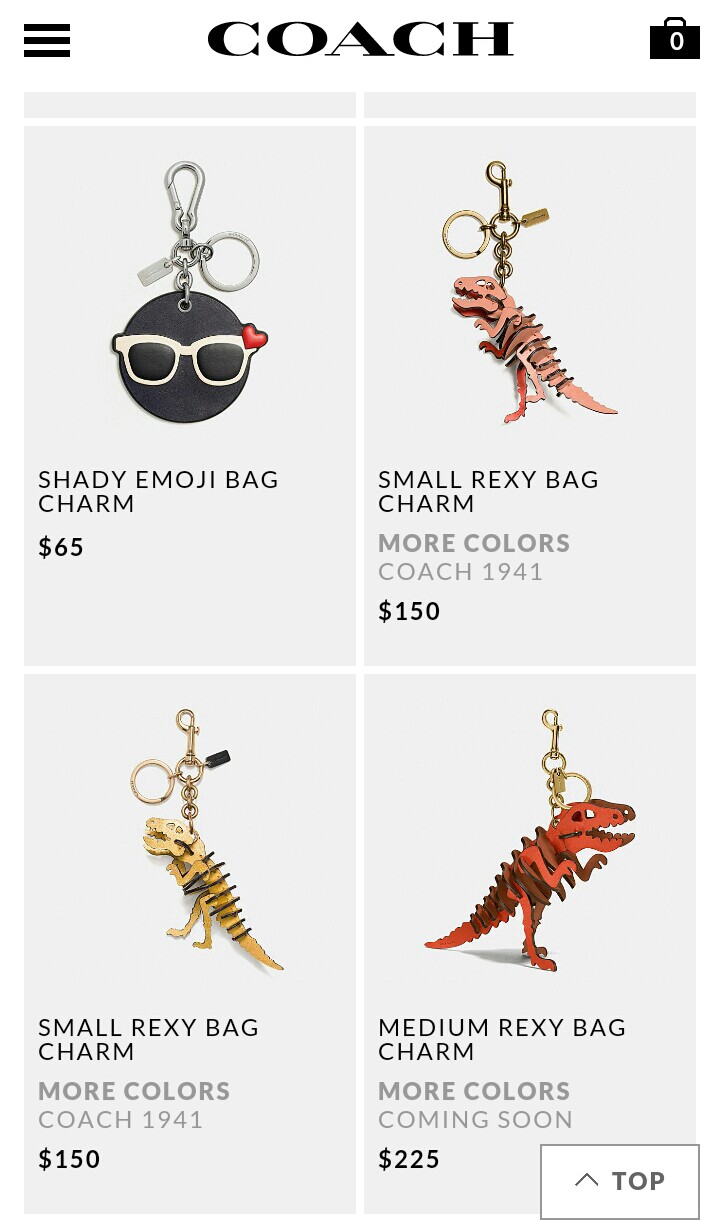
Task: Open yellow Small Rexy Bag Charm title
Action: (x=149, y=1039)
